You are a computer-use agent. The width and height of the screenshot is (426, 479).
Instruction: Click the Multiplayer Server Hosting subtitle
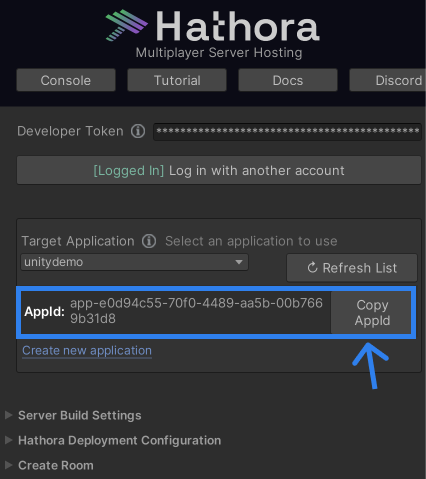pos(219,53)
